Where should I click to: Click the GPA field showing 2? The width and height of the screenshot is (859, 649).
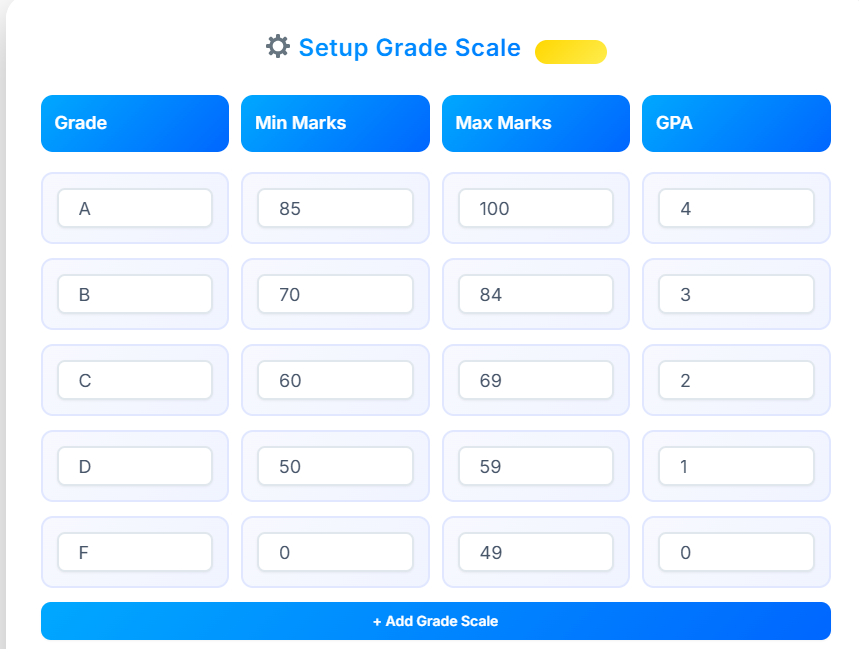736,380
